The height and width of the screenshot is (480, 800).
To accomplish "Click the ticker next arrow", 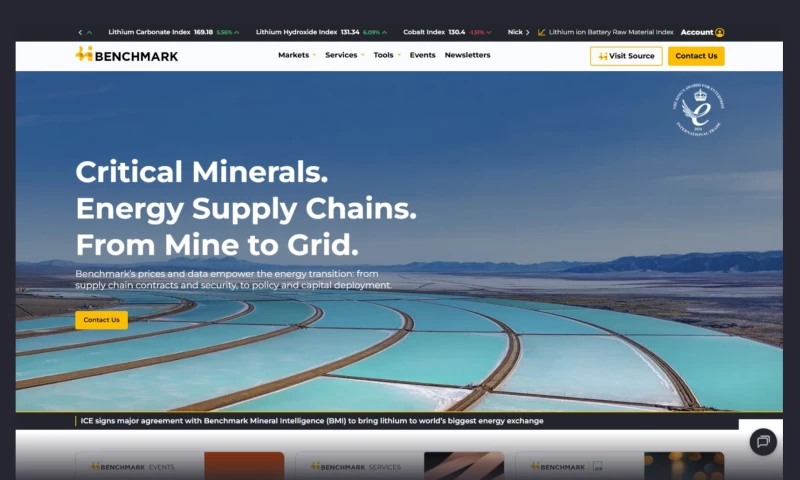I will click(528, 32).
